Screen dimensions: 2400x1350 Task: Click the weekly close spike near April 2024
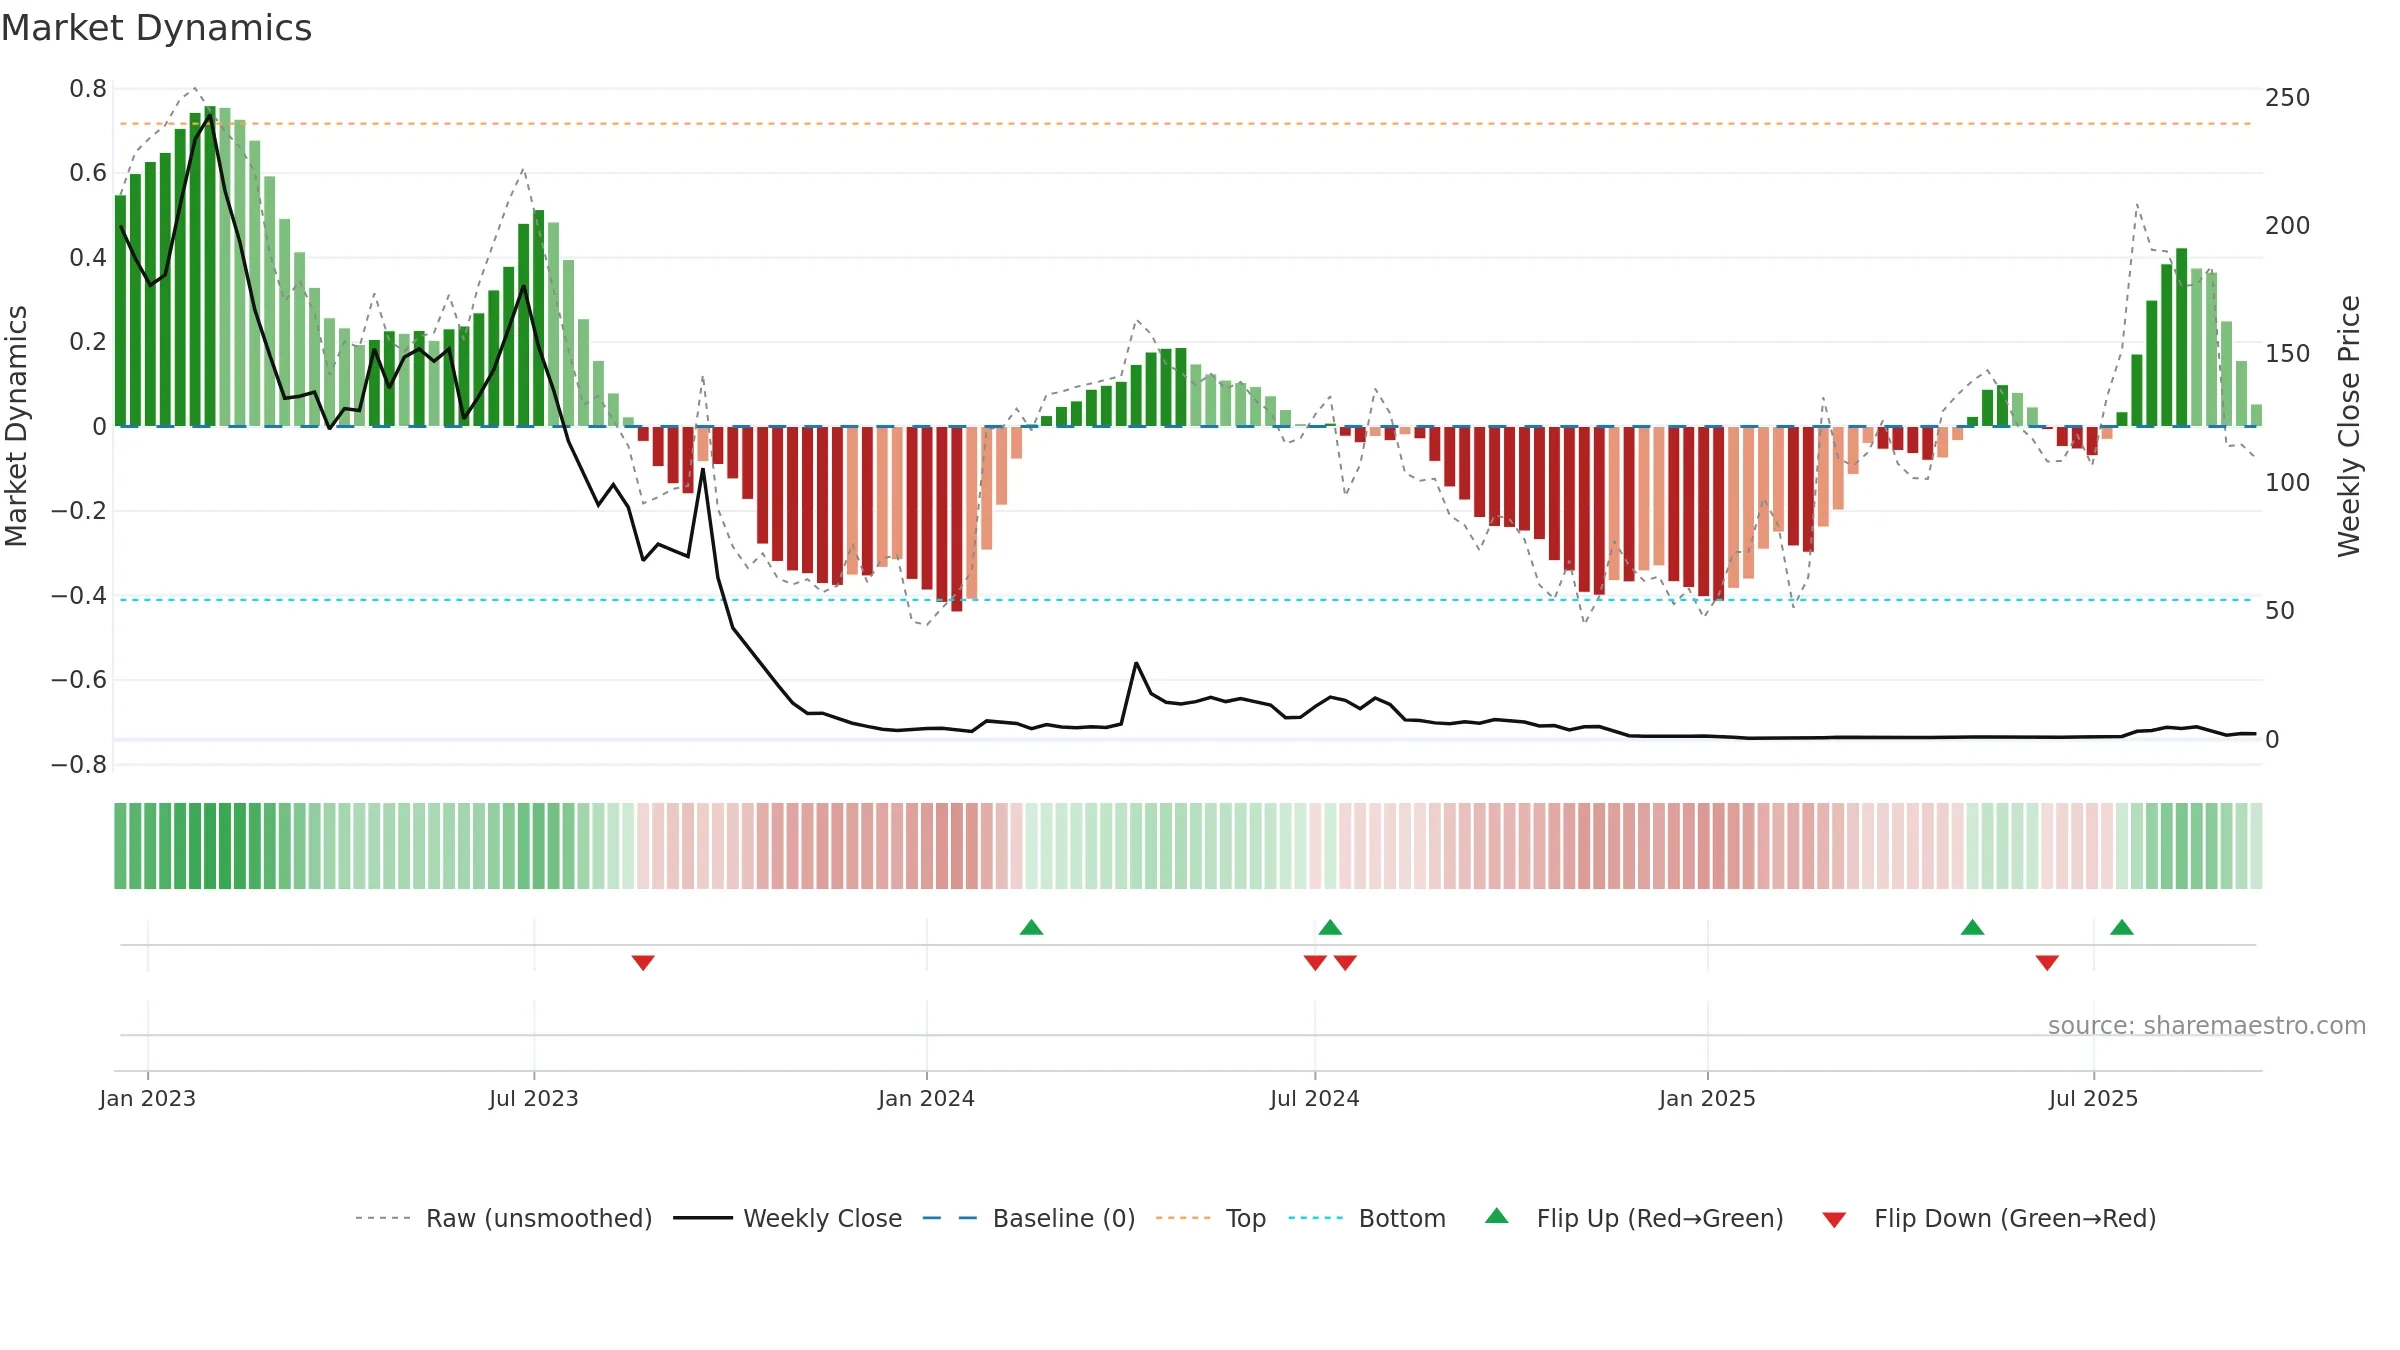(x=1136, y=664)
